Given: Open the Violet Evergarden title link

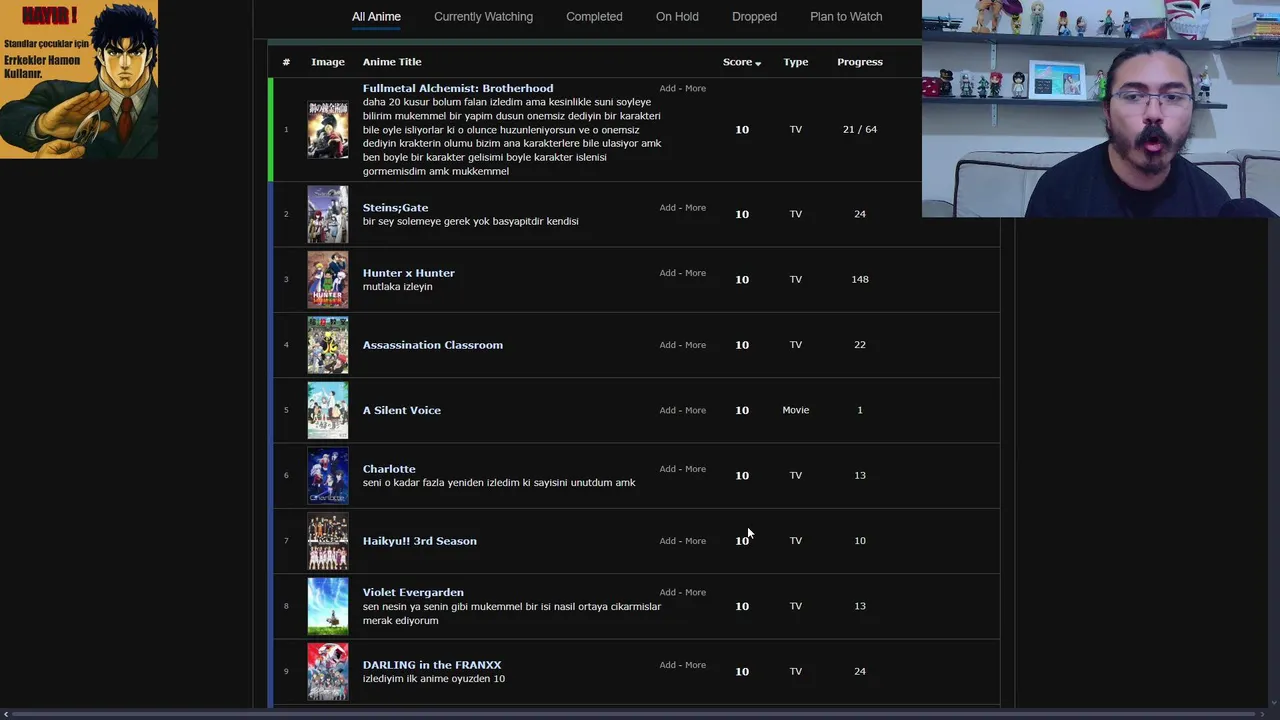Looking at the screenshot, I should [x=413, y=592].
